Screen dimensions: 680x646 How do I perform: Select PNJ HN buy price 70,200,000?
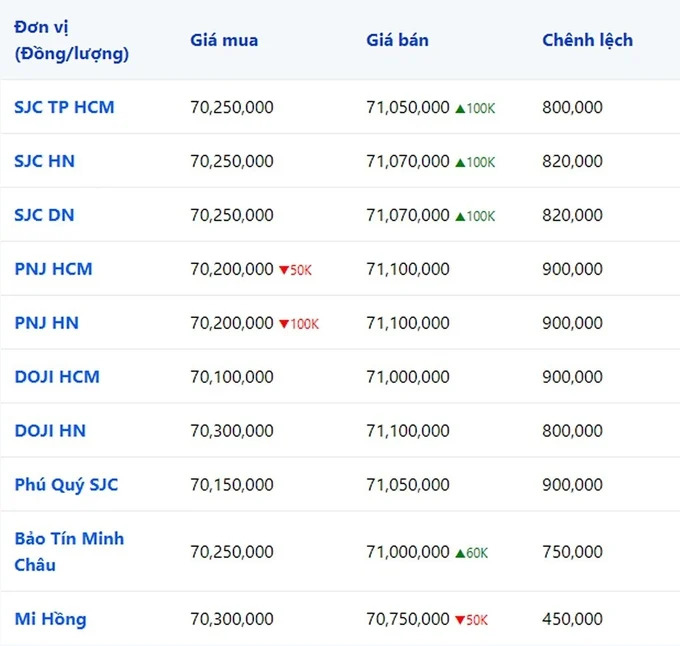click(x=232, y=323)
